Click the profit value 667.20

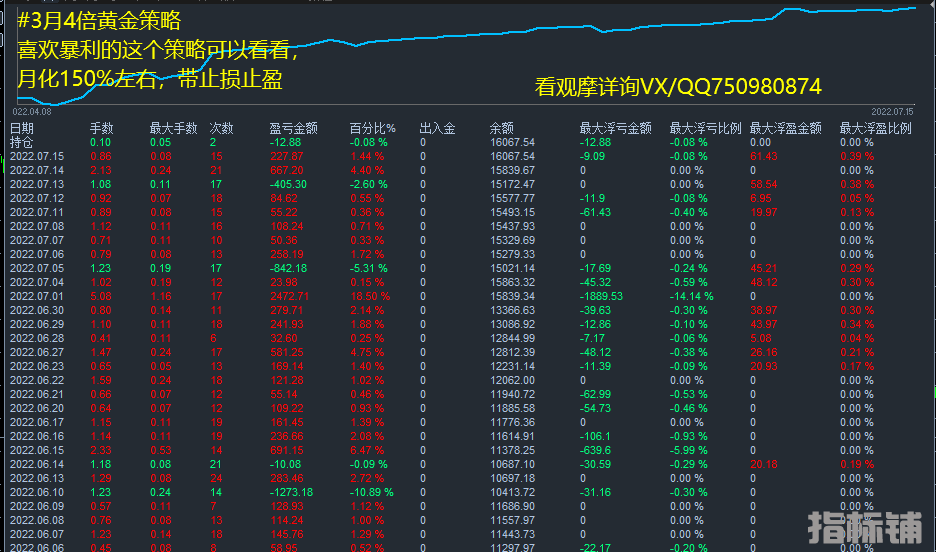tap(287, 170)
